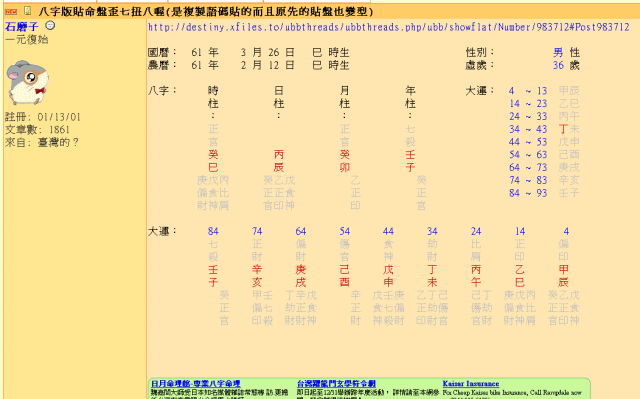Click the location text 來自: 臺灣的？
The height and width of the screenshot is (399, 640).
[42, 142]
